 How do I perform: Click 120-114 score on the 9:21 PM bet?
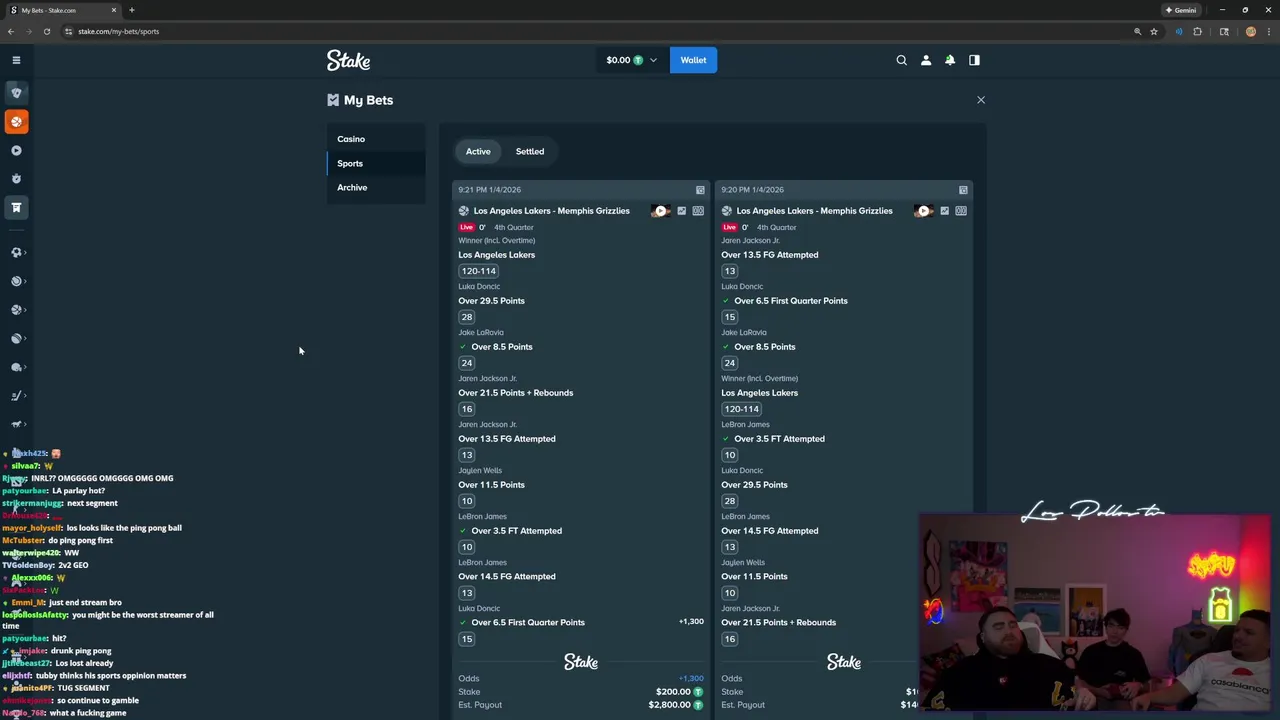(x=478, y=271)
